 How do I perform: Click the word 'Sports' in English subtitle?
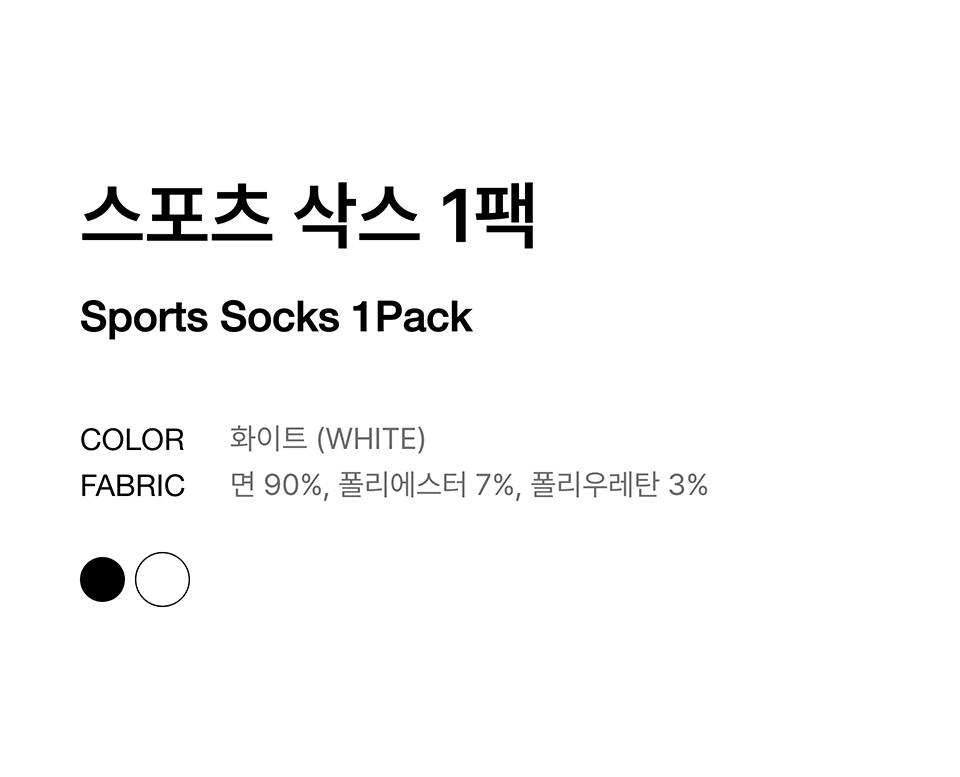click(144, 318)
